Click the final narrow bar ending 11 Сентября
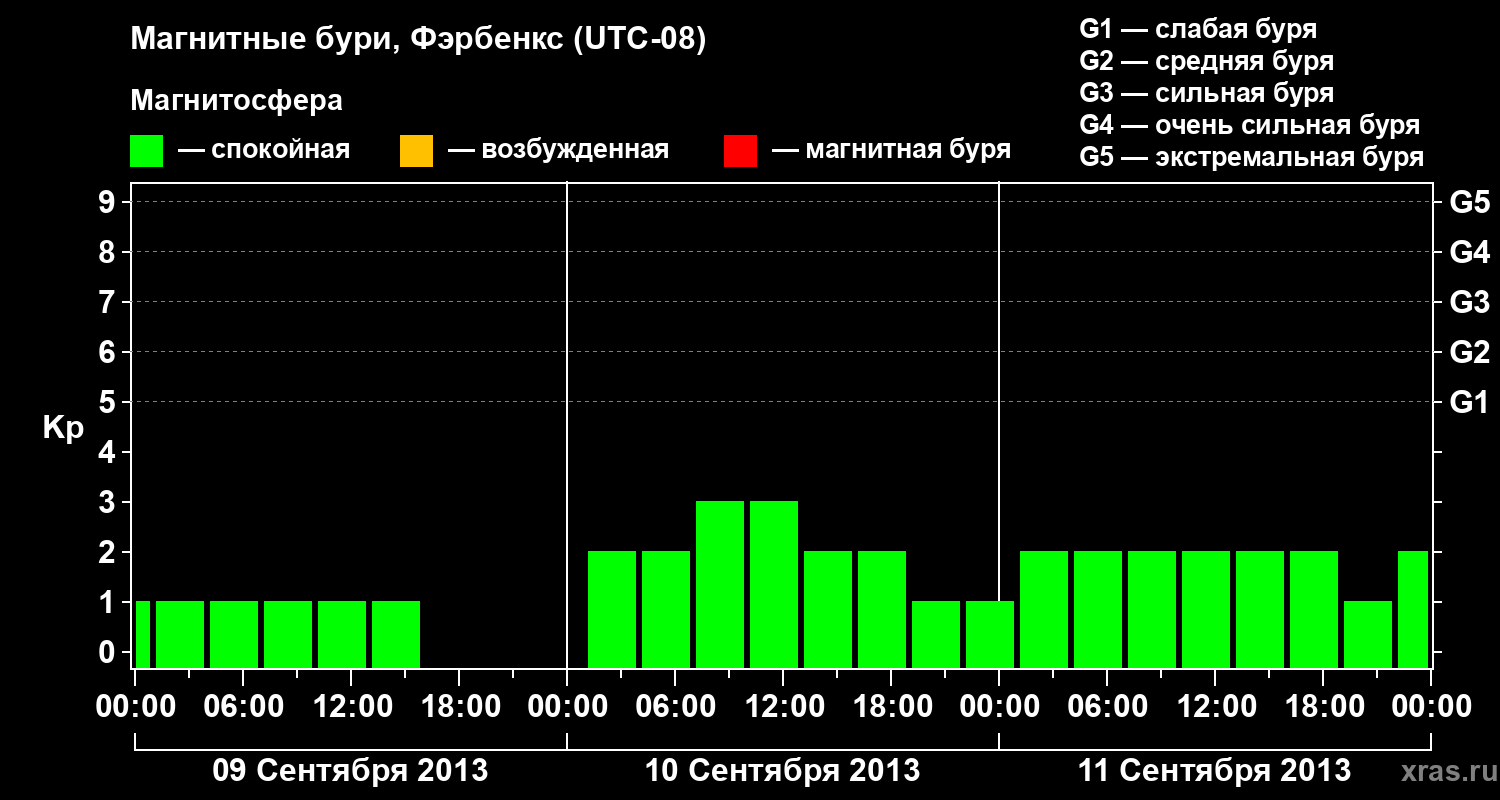Image resolution: width=1500 pixels, height=800 pixels. coord(1413,609)
